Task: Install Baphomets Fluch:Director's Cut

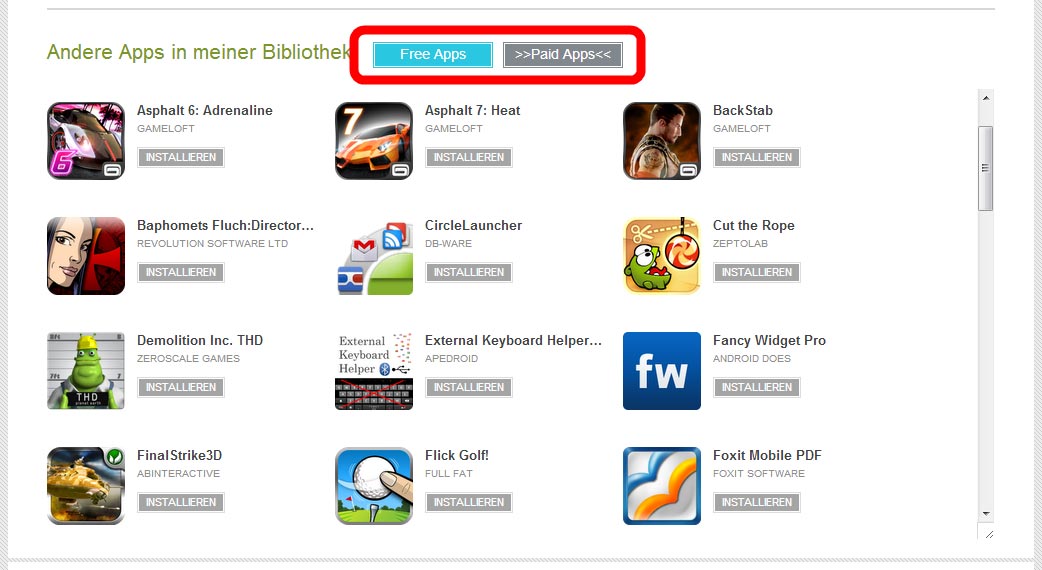Action: [181, 272]
